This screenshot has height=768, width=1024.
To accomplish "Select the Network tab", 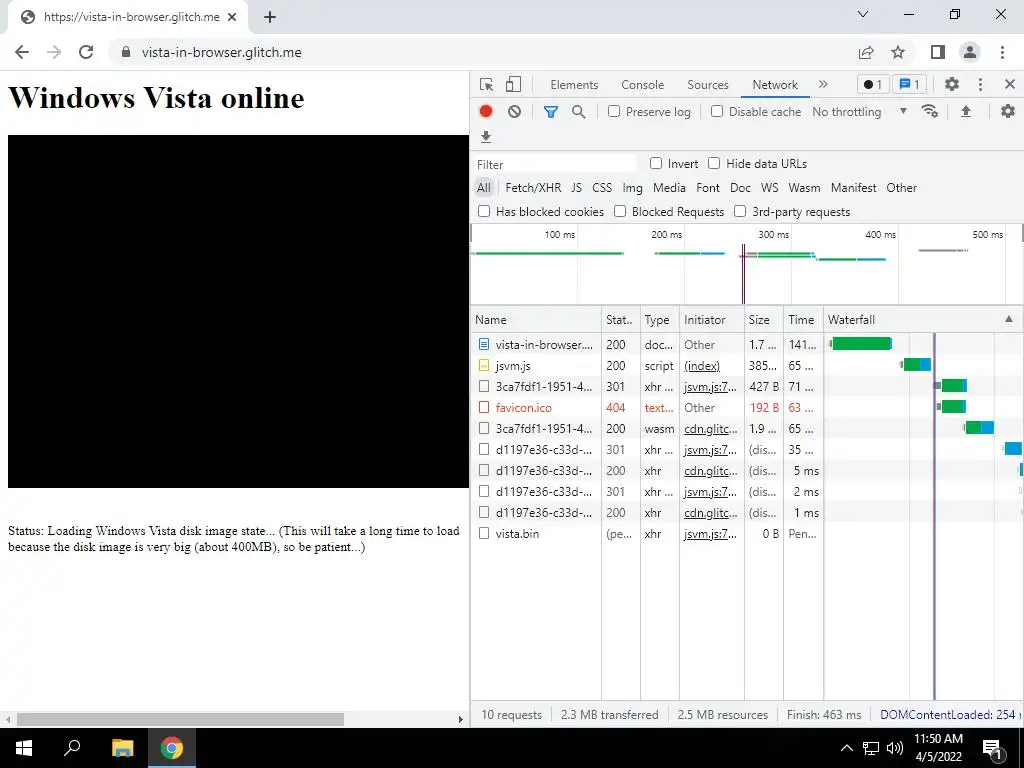I will pyautogui.click(x=775, y=85).
